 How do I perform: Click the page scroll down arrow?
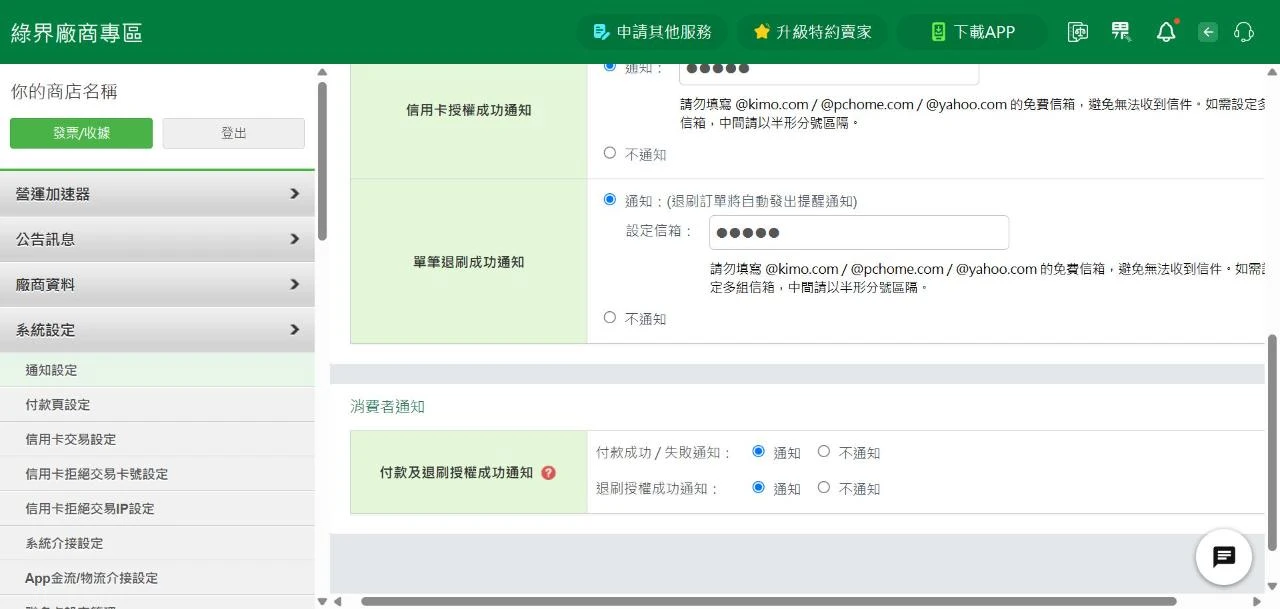pos(1273,587)
